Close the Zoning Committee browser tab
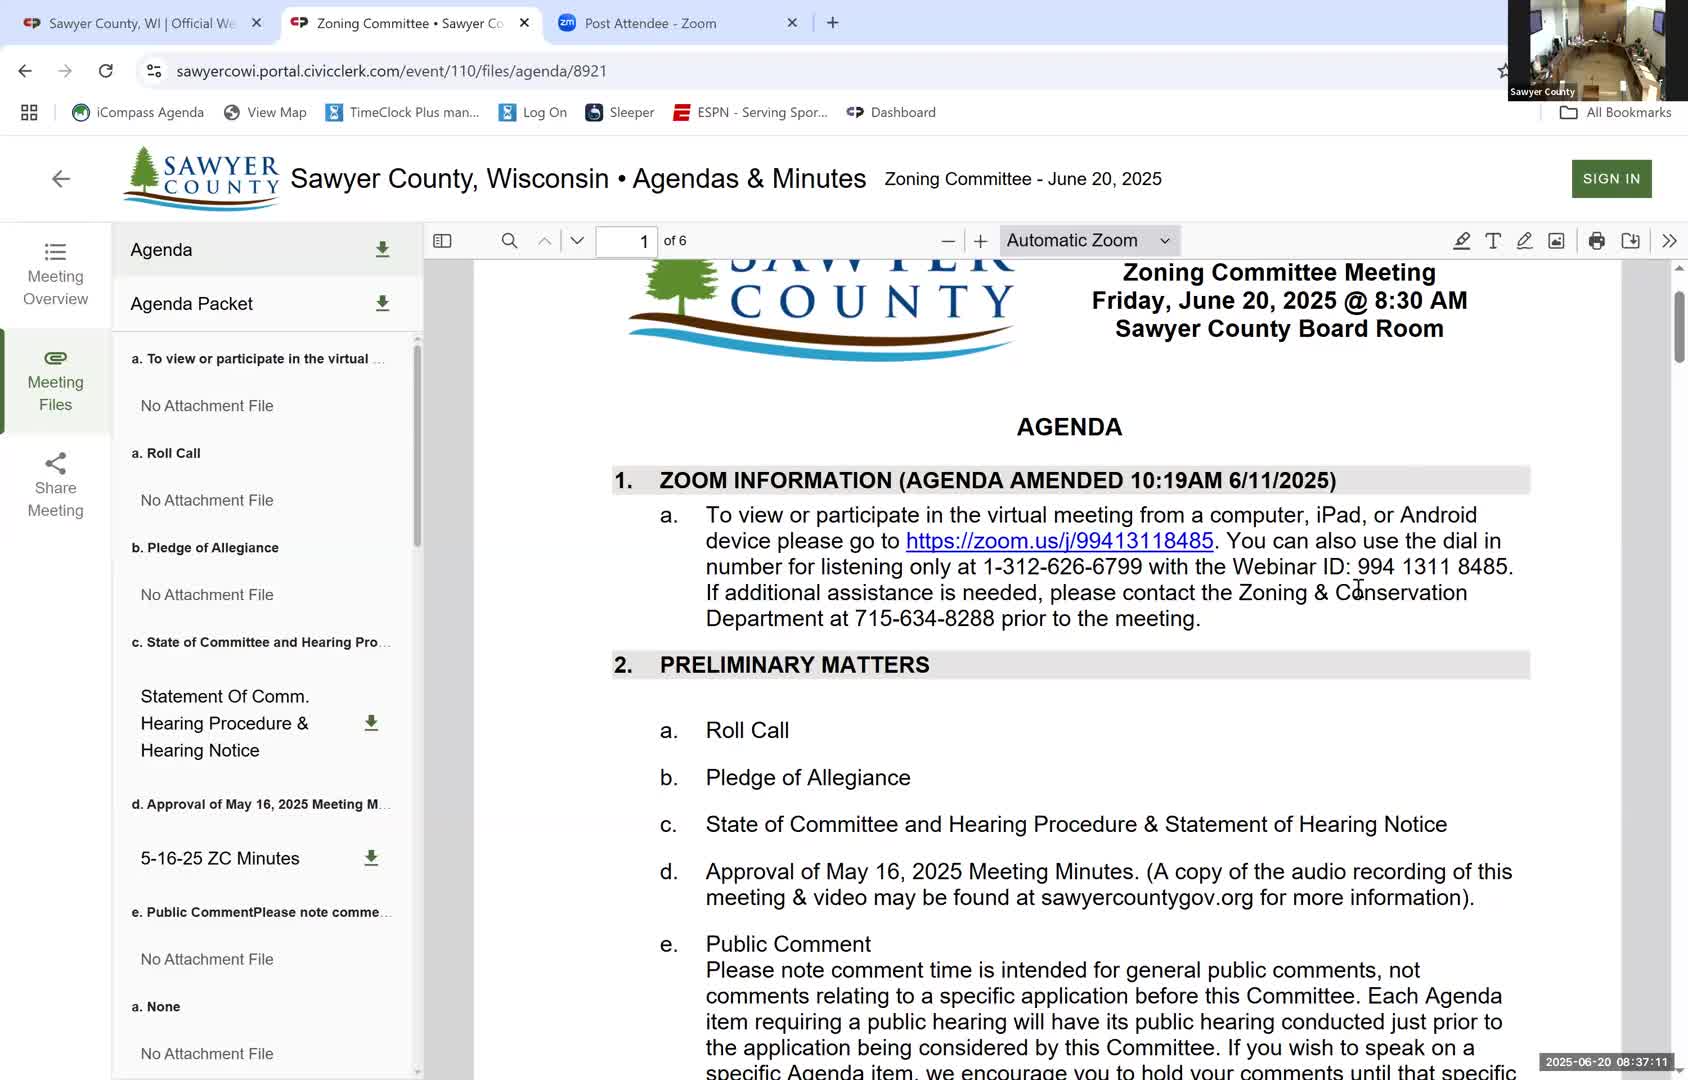The width and height of the screenshot is (1688, 1080). click(x=524, y=23)
